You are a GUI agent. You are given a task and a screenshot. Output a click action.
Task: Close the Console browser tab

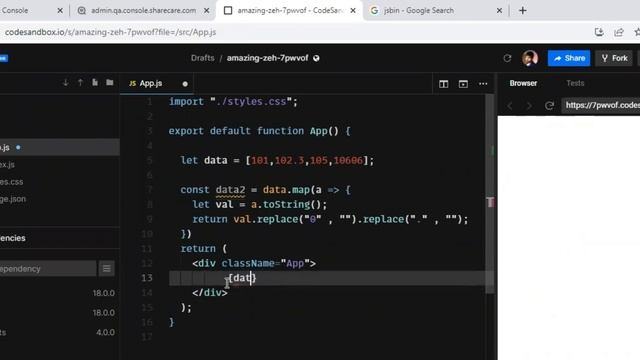pos(60,11)
